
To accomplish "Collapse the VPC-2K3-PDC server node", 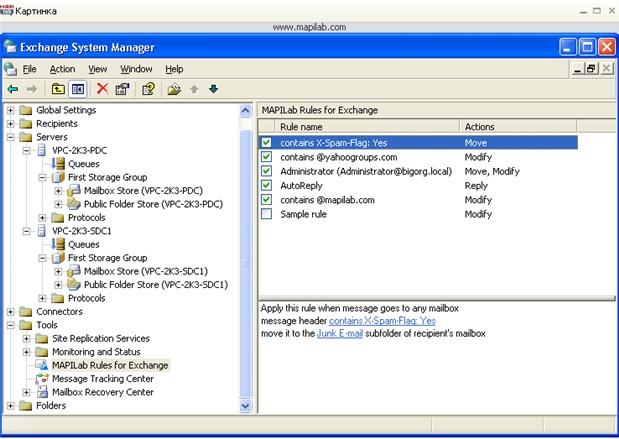I will 27,150.
